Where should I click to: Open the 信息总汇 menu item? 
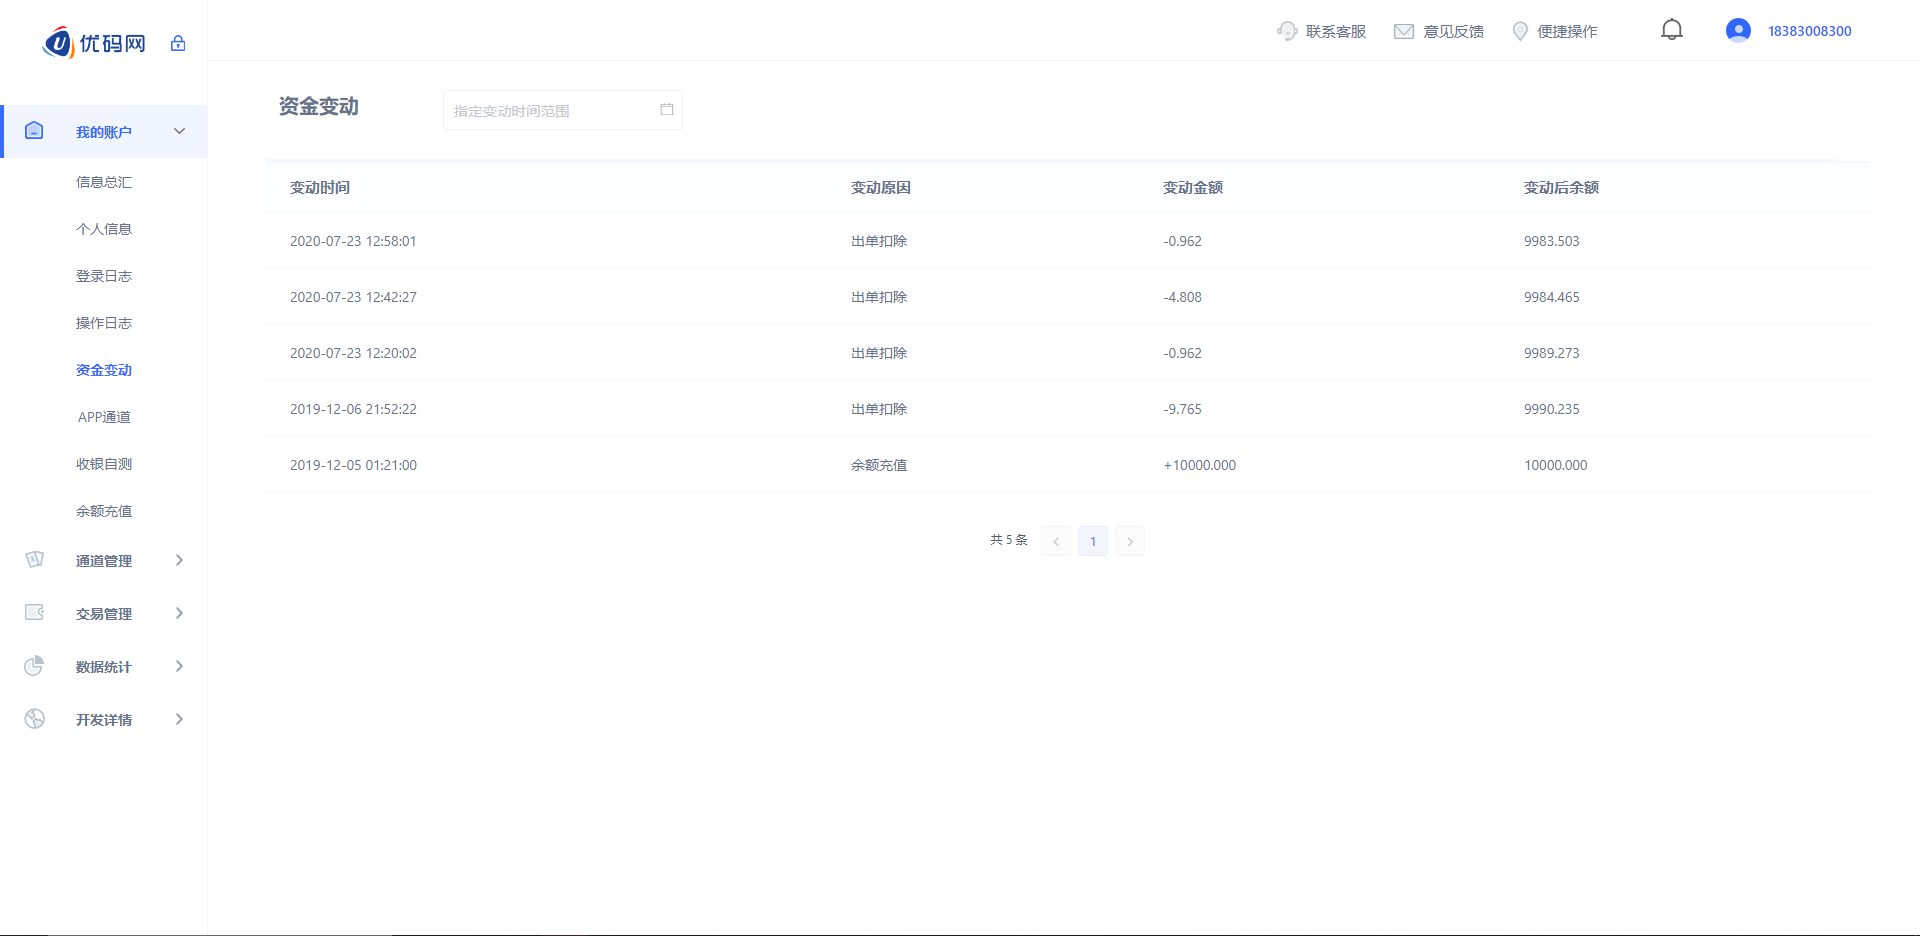point(104,182)
